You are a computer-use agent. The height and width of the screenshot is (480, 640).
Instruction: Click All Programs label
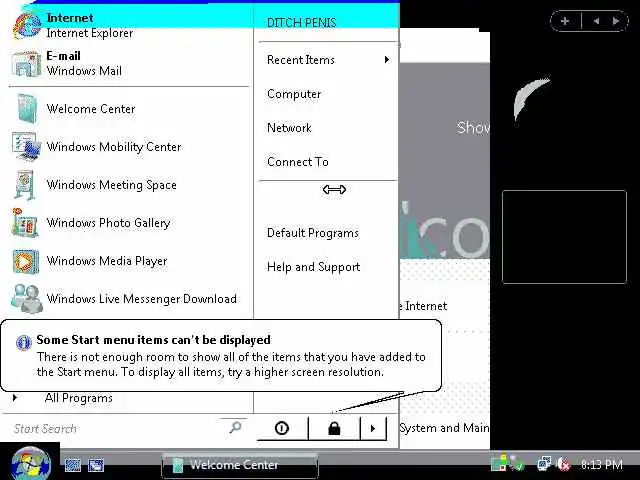[x=79, y=398]
